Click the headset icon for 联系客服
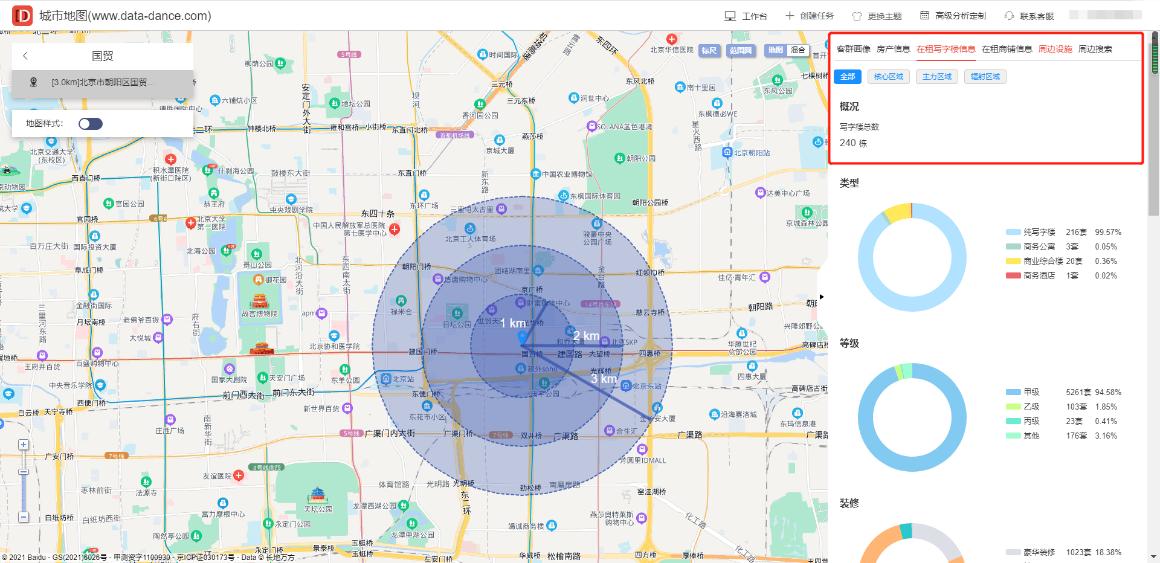Image resolution: width=1160 pixels, height=563 pixels. (1009, 16)
